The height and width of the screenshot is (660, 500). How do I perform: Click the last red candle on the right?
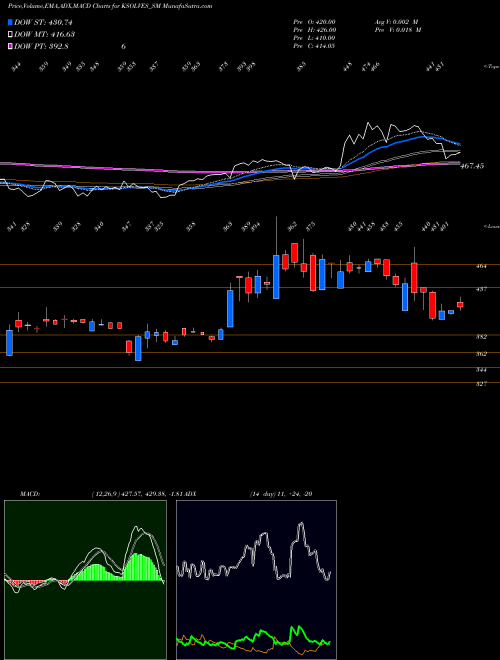pos(460,305)
